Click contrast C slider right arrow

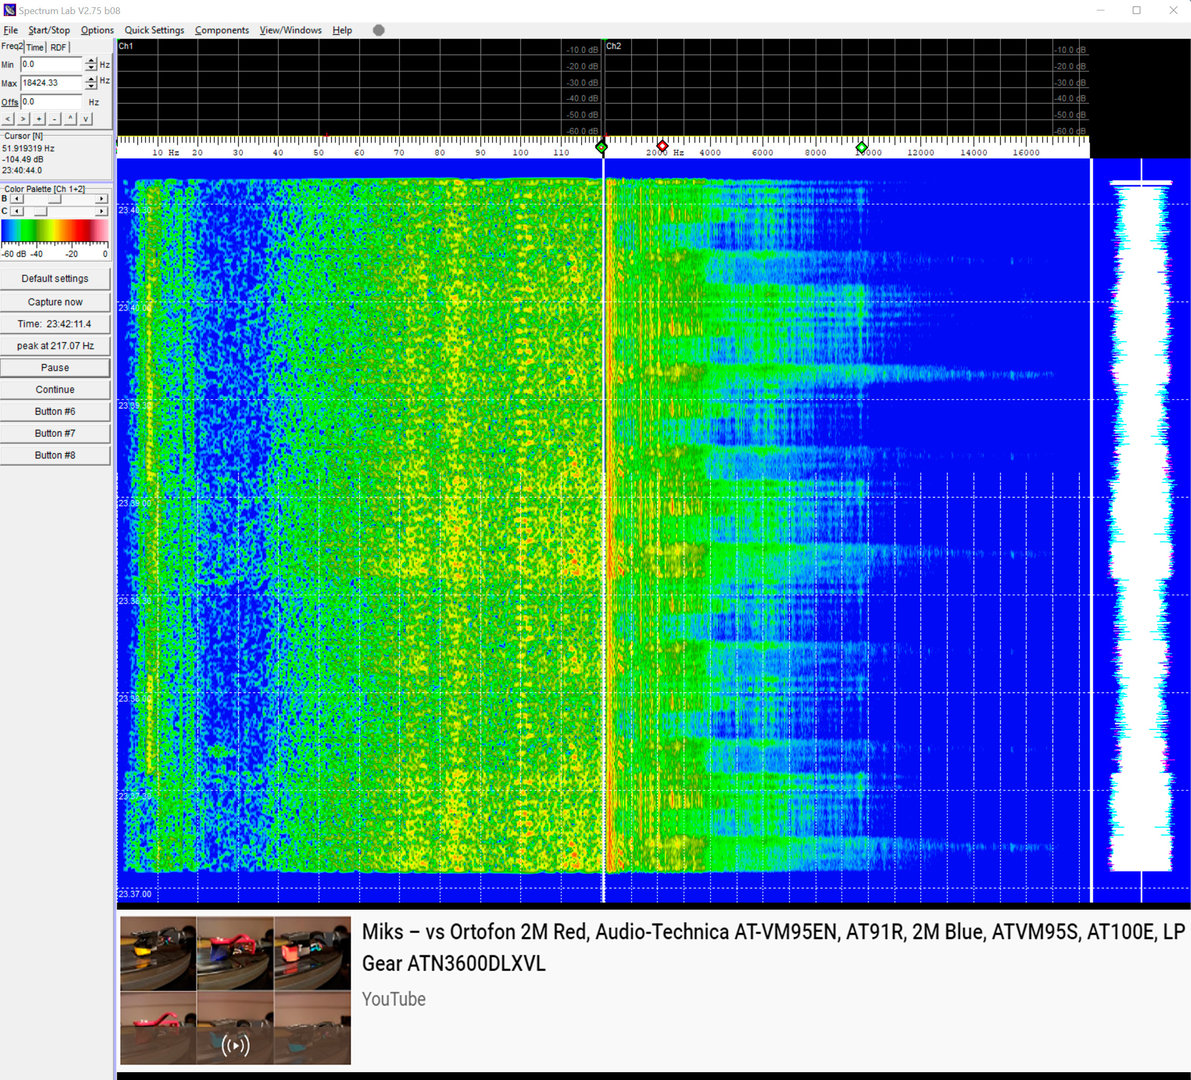click(101, 211)
